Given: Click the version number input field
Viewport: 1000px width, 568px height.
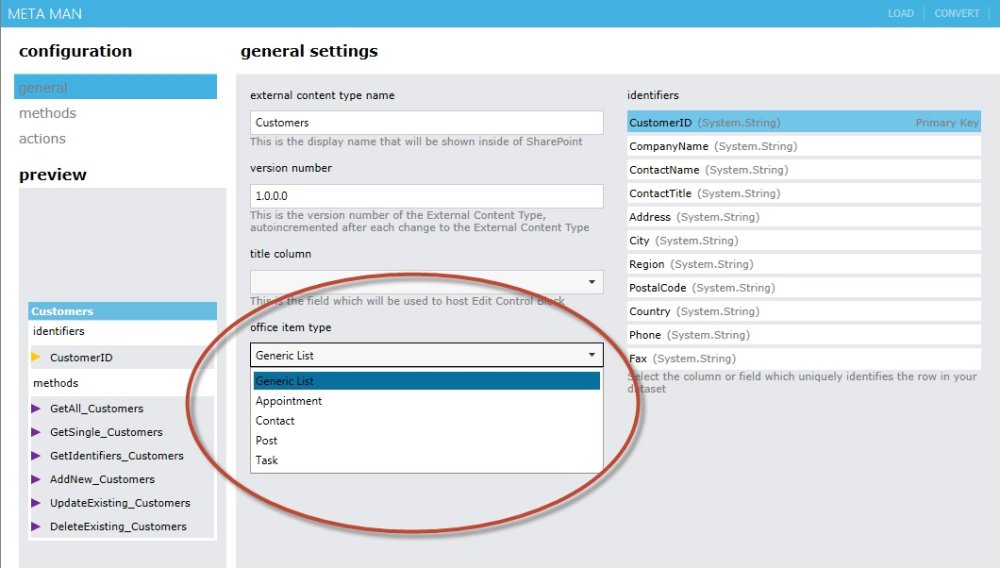Looking at the screenshot, I should point(426,196).
